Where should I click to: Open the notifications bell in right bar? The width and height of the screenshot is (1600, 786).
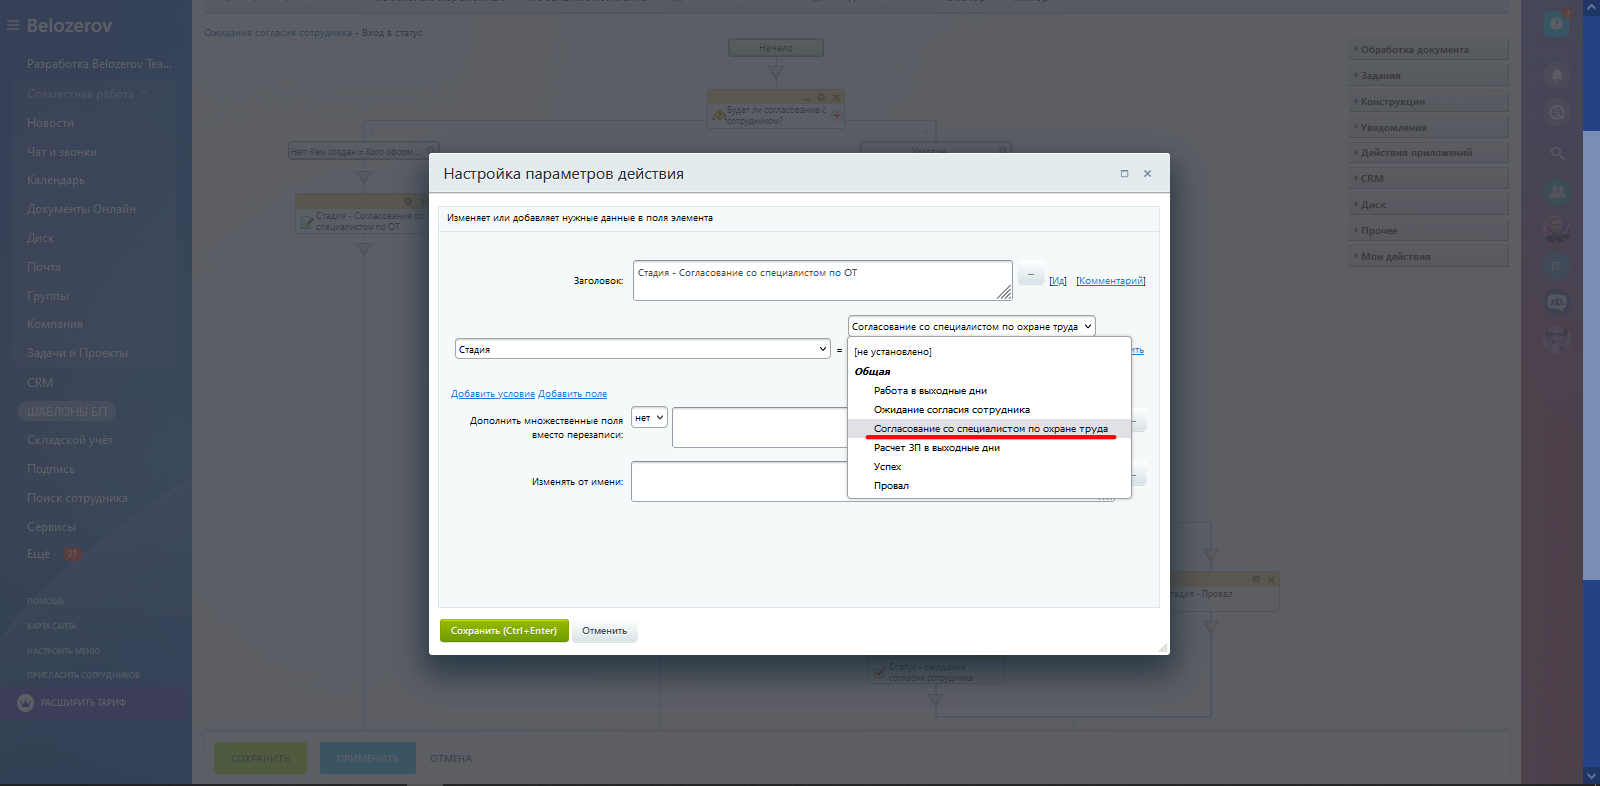point(1556,75)
